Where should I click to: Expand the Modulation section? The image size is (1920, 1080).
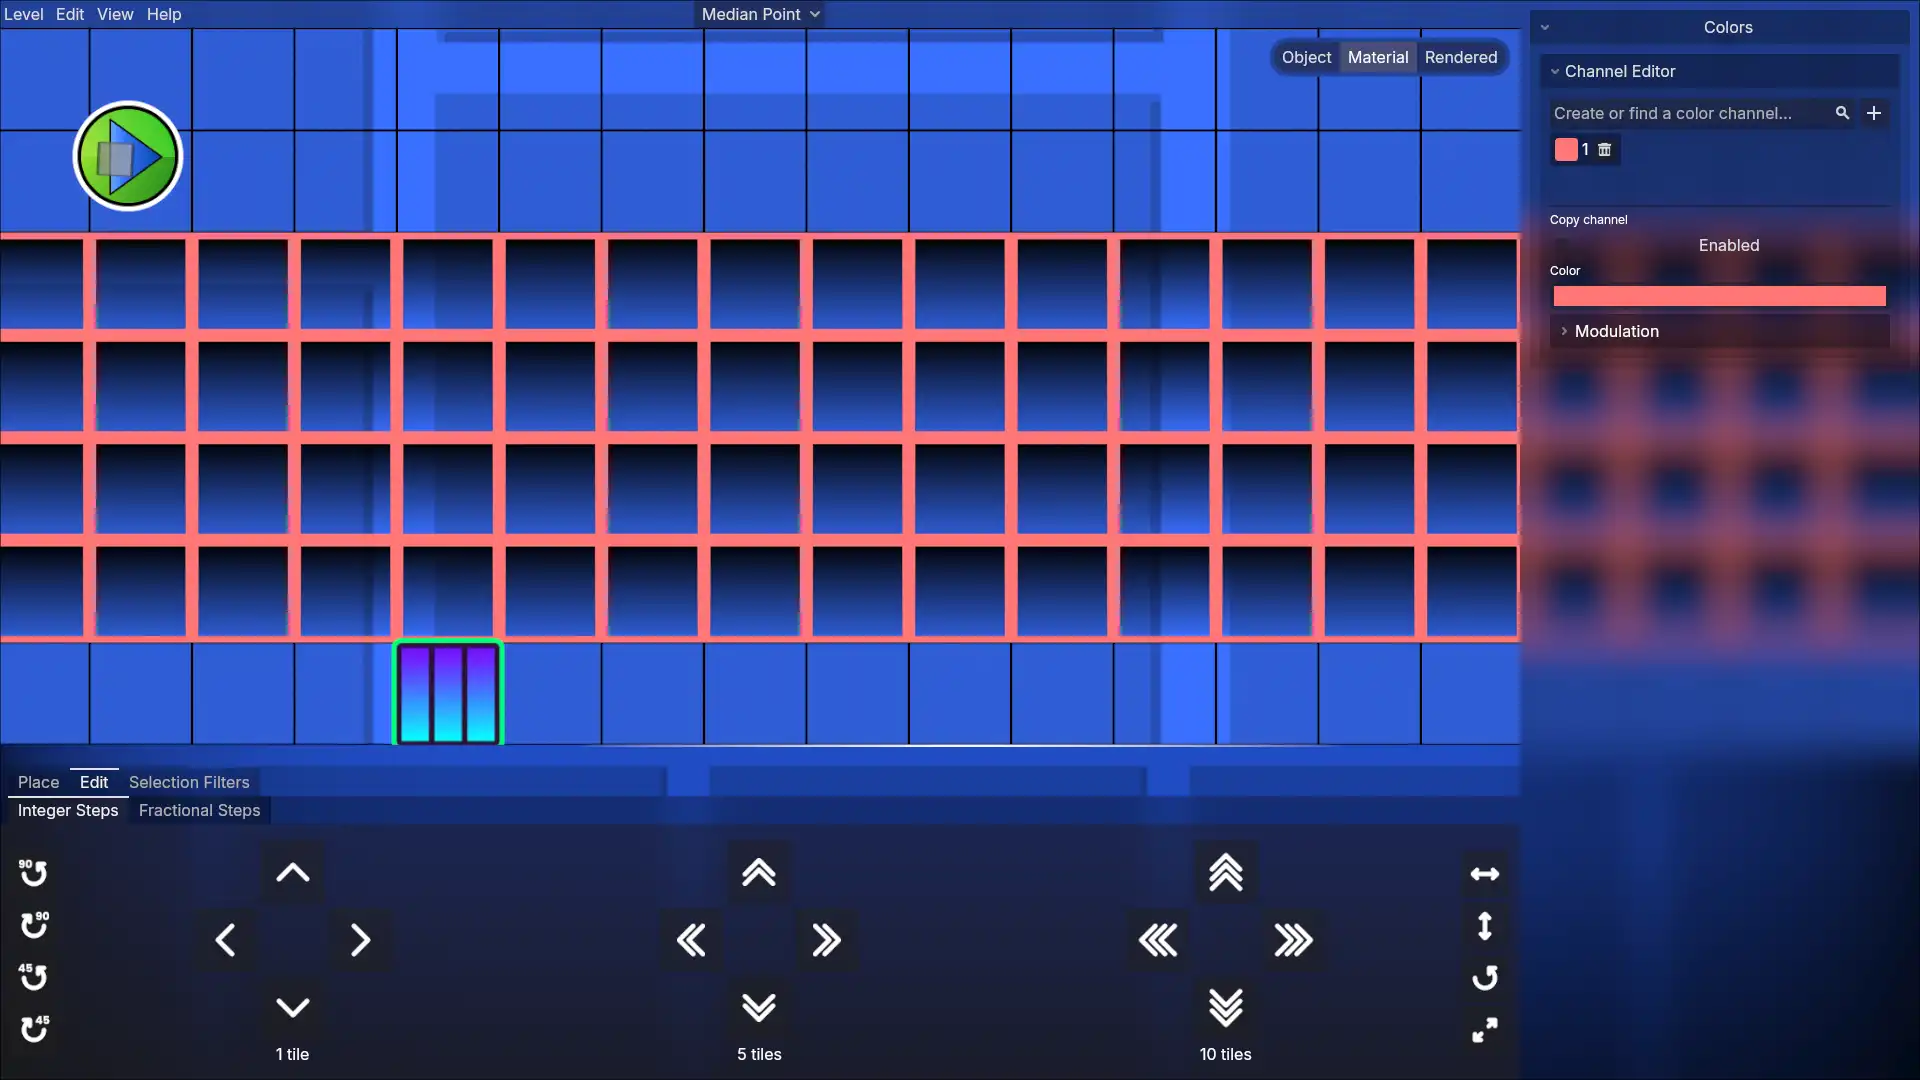click(x=1720, y=331)
